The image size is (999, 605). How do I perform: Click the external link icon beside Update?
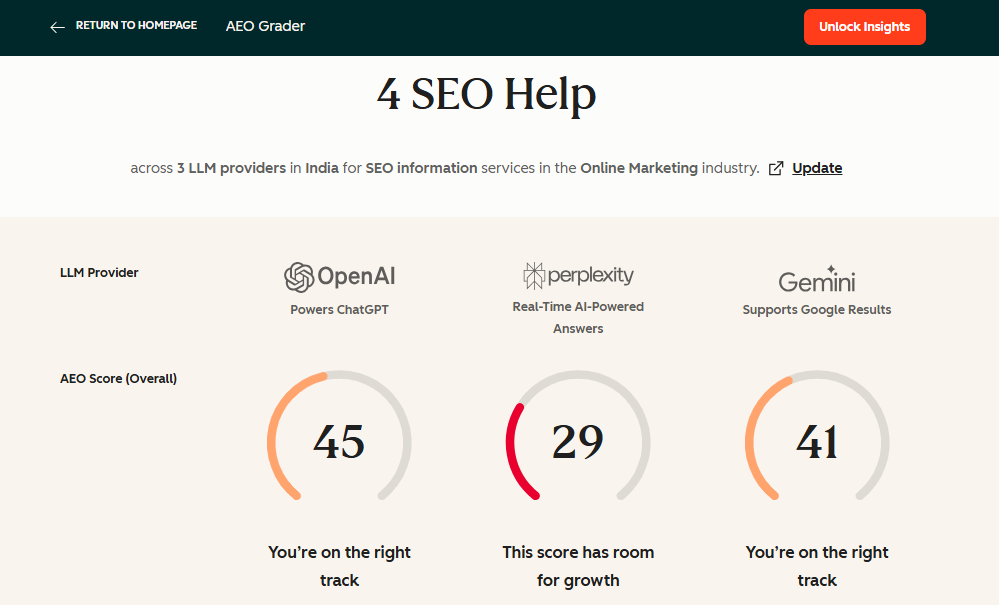pos(775,168)
